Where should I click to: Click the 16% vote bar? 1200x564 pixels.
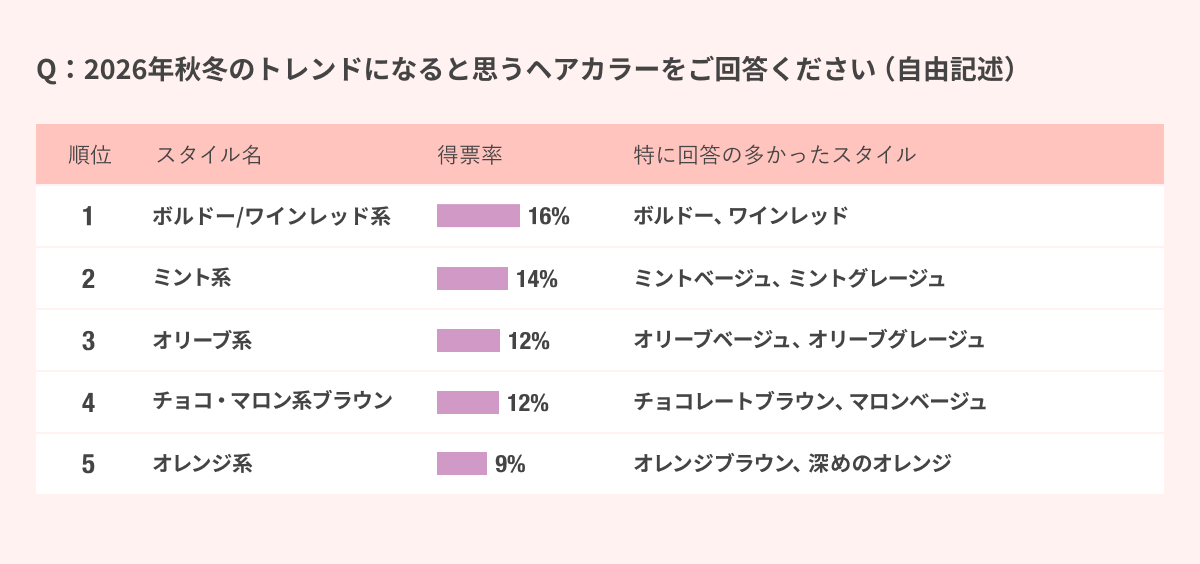(x=478, y=216)
